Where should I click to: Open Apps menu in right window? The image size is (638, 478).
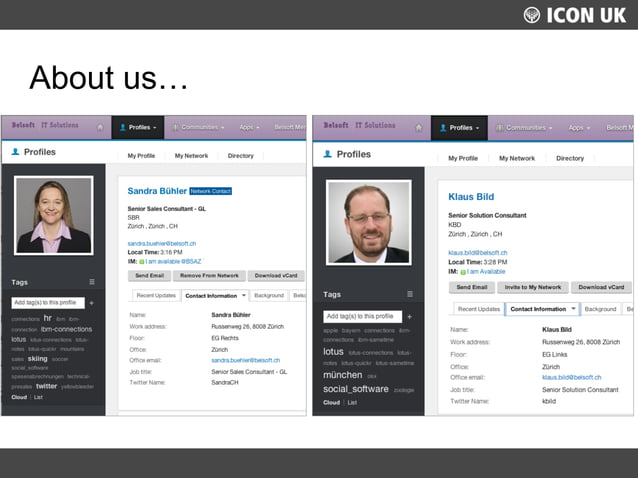pos(579,128)
